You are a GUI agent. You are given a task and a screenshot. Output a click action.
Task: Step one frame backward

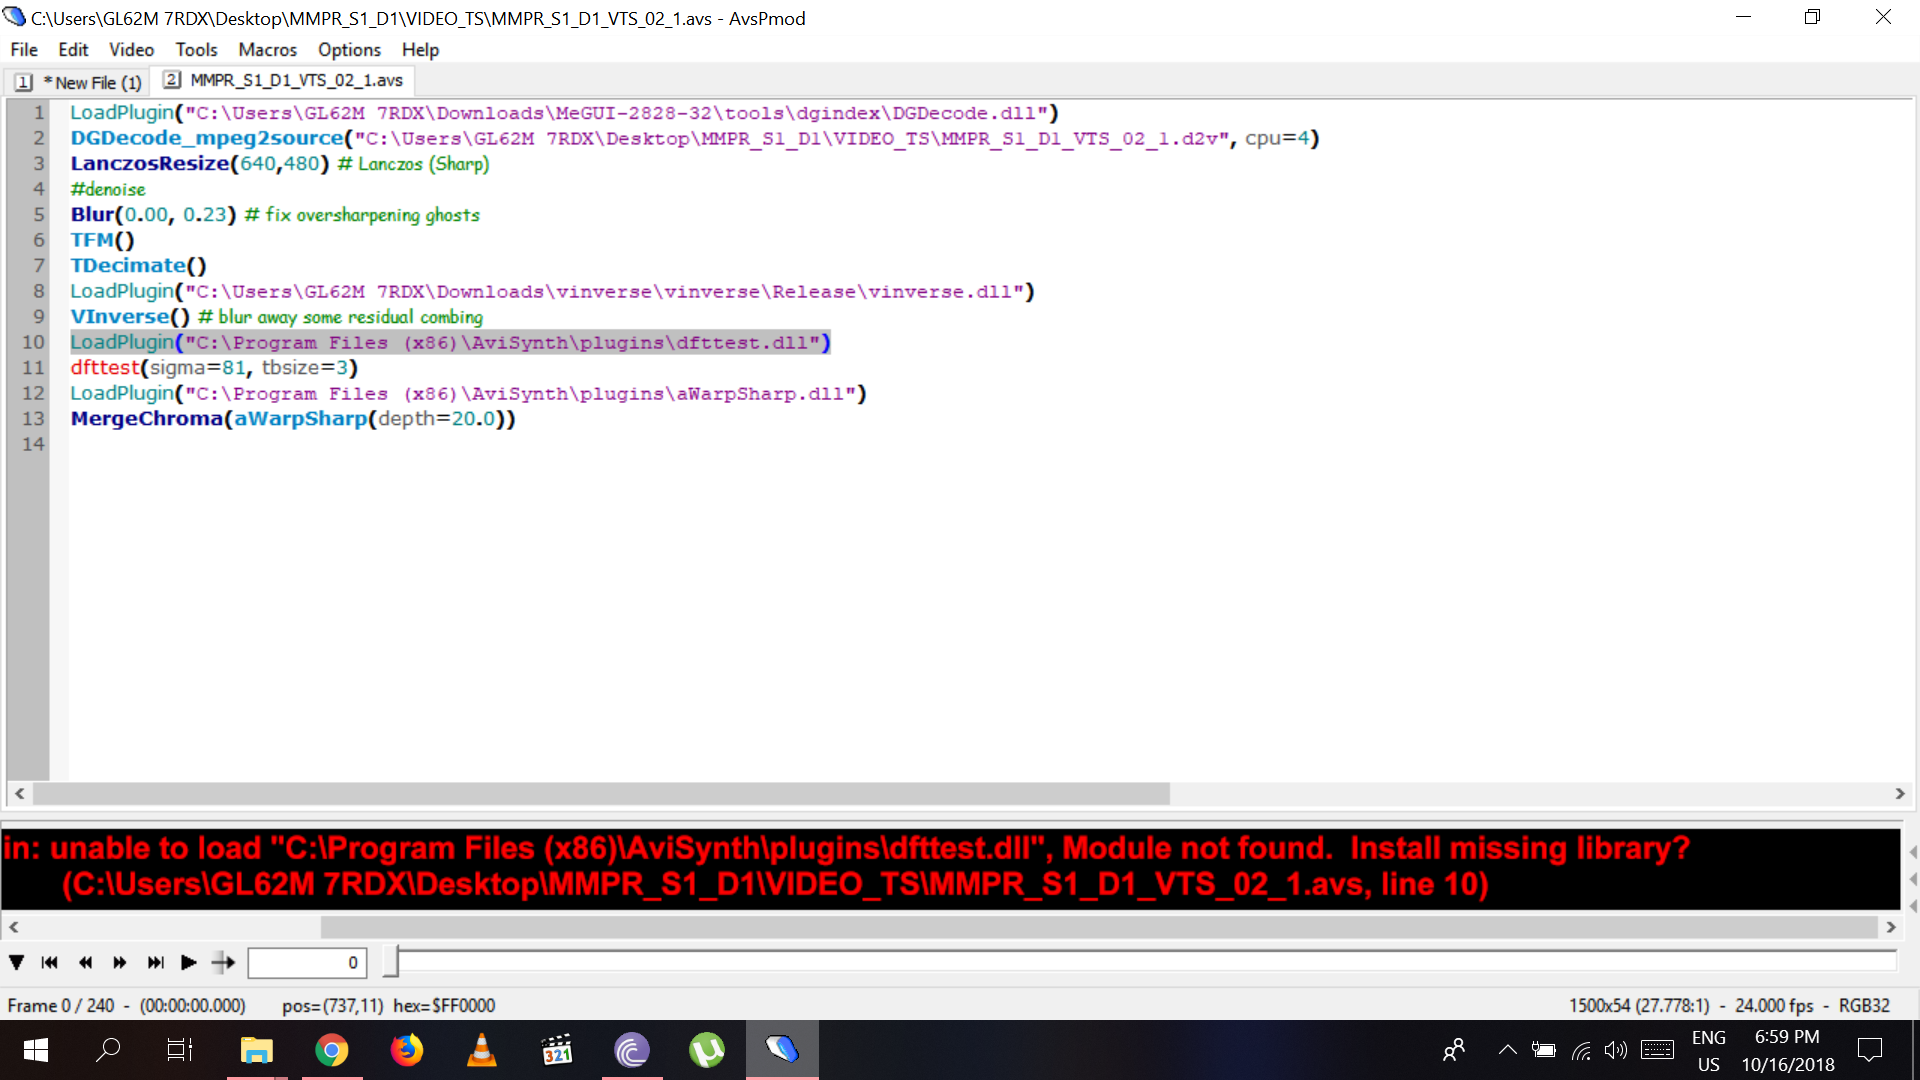tap(85, 962)
